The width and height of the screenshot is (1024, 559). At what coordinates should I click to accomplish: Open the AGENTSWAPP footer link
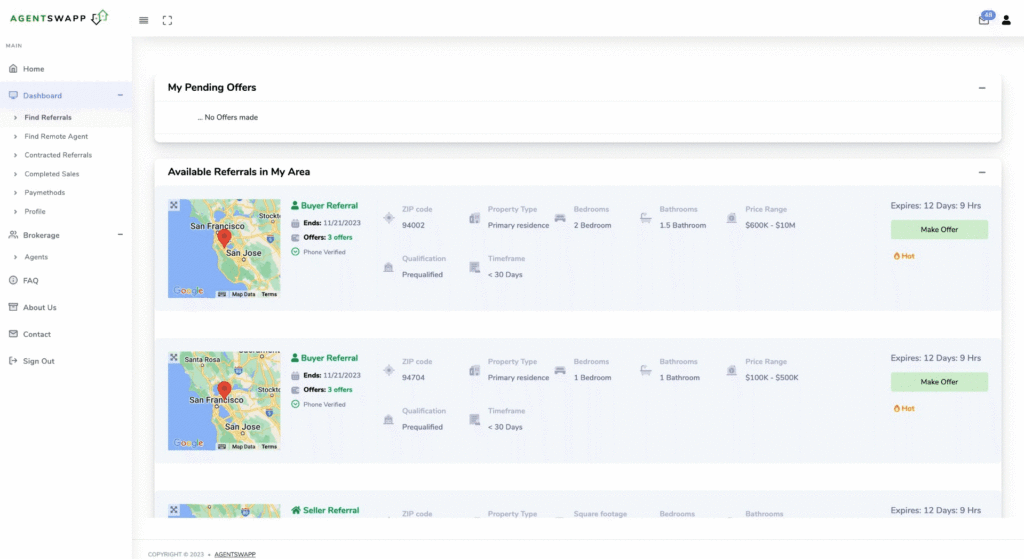[235, 554]
